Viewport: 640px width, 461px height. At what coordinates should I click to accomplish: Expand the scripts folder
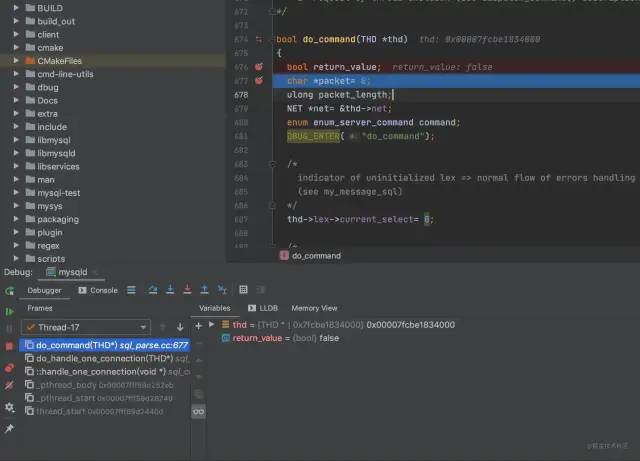[16, 258]
